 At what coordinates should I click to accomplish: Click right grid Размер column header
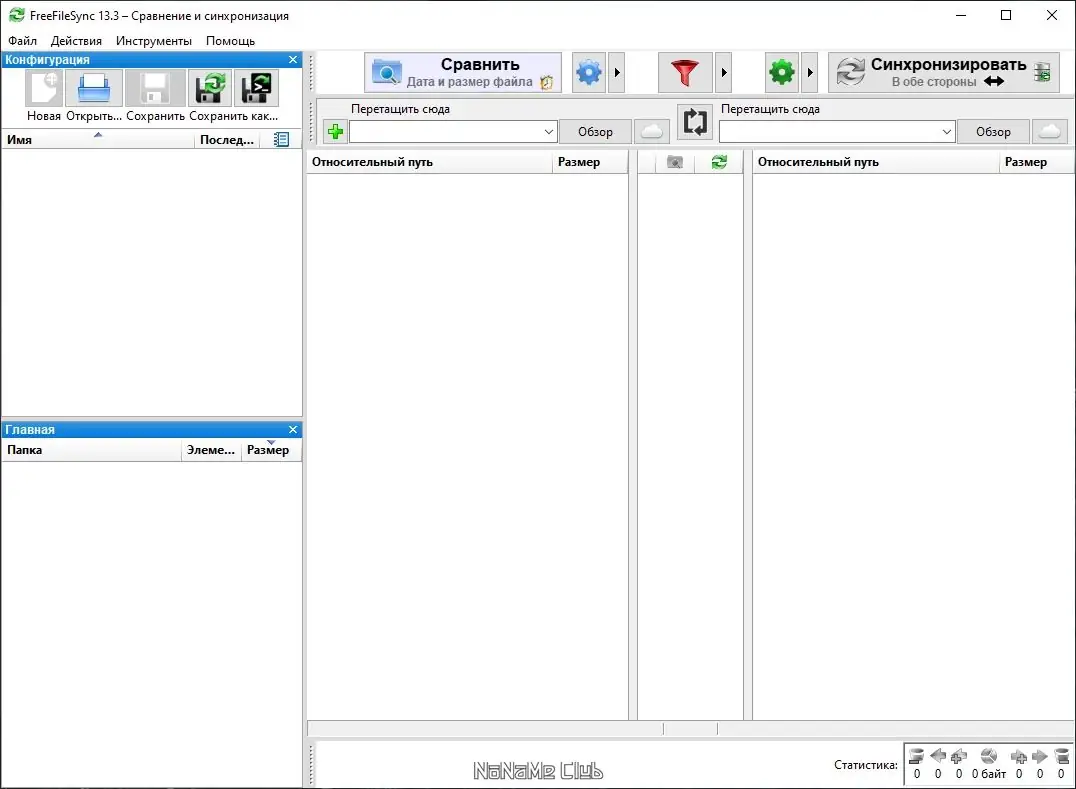click(x=1036, y=162)
